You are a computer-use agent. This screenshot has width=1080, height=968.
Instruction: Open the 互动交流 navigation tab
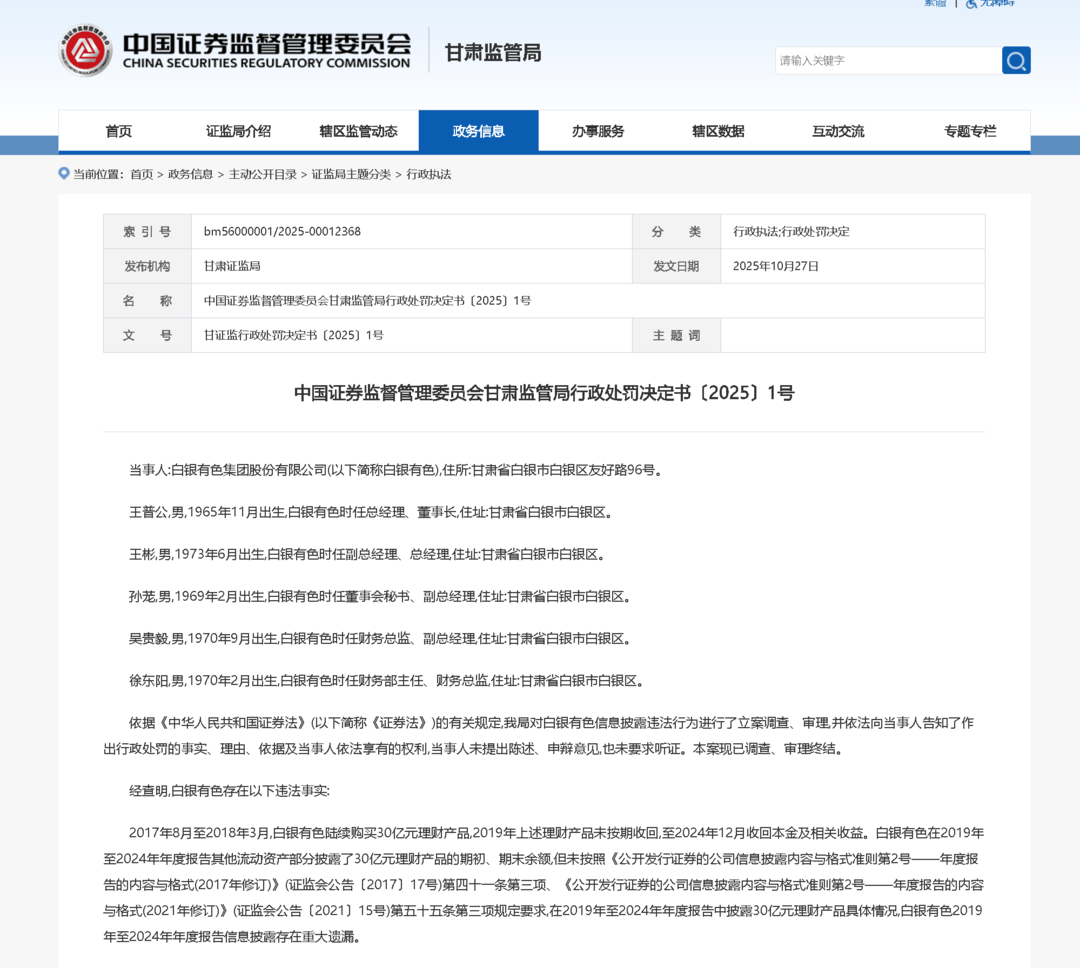[838, 131]
